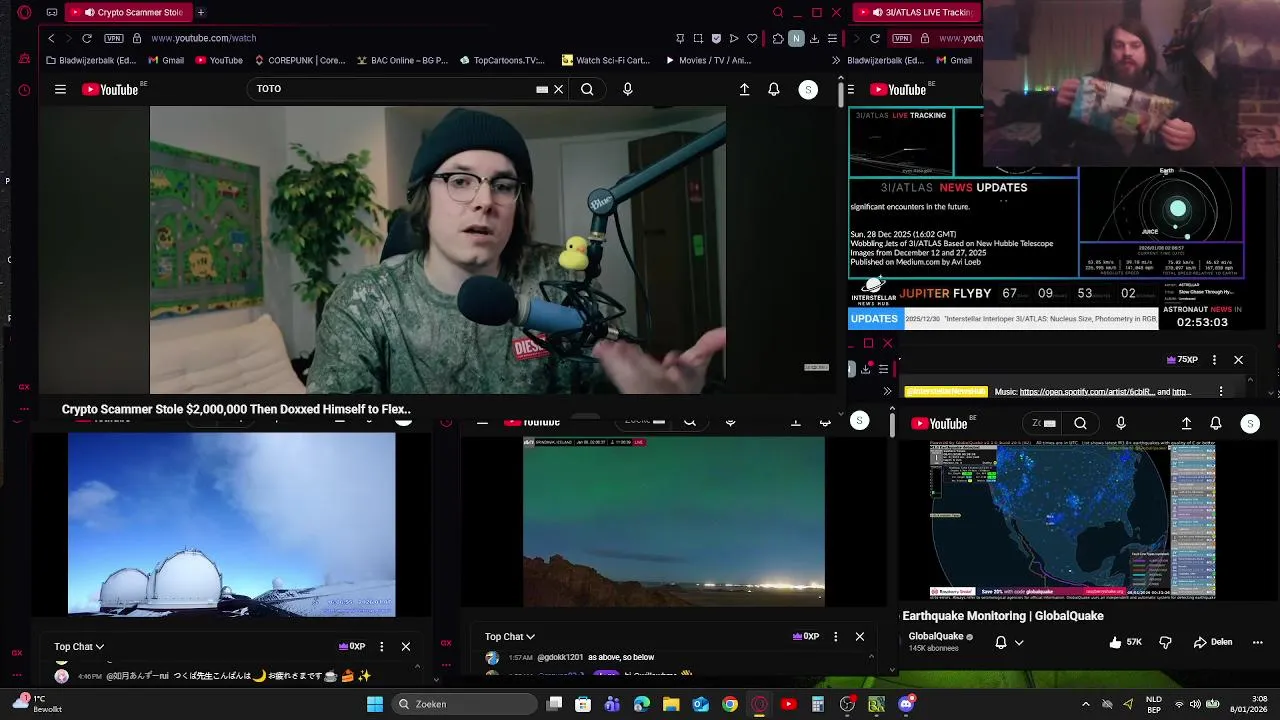Toggle the VPN badge in main address bar

pos(113,38)
